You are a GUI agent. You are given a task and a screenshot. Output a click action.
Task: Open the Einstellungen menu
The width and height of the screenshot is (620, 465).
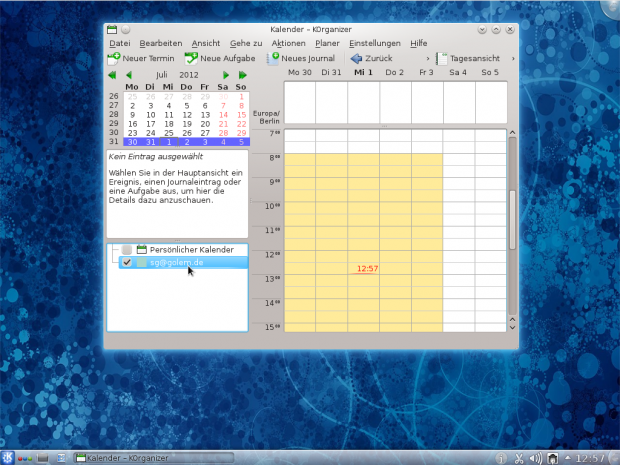coord(374,43)
